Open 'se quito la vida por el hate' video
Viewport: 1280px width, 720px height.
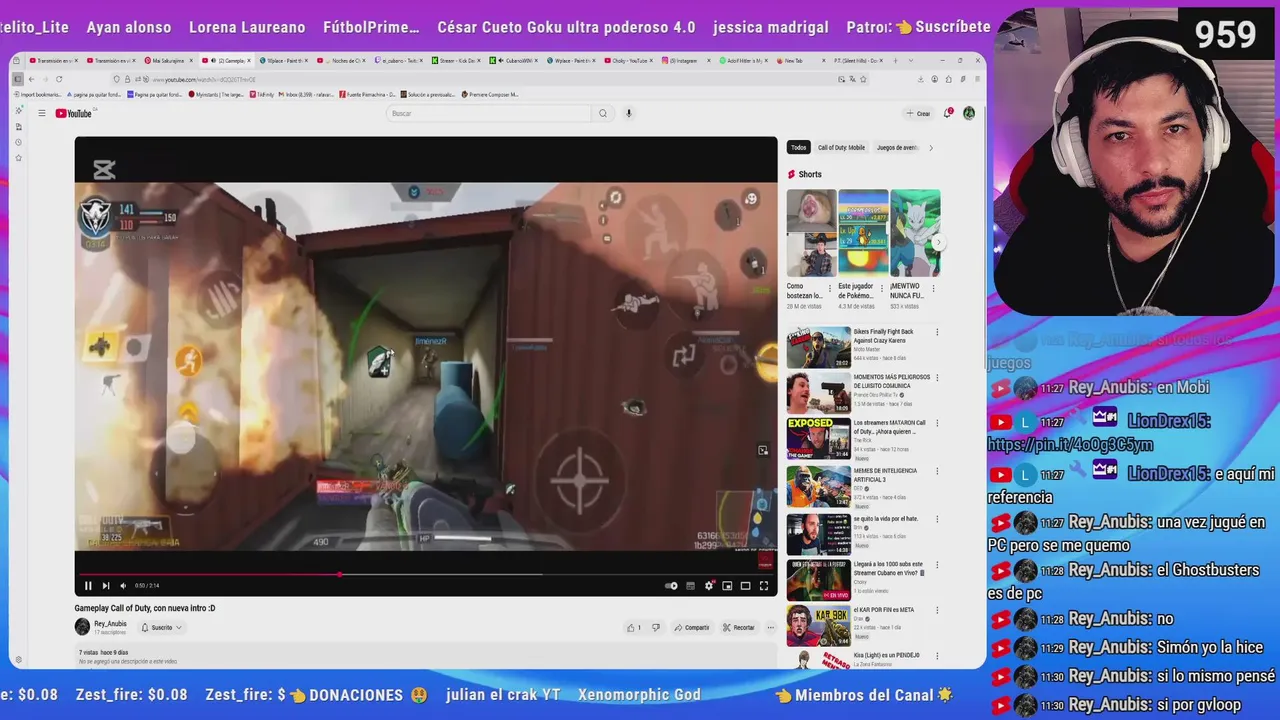(818, 533)
